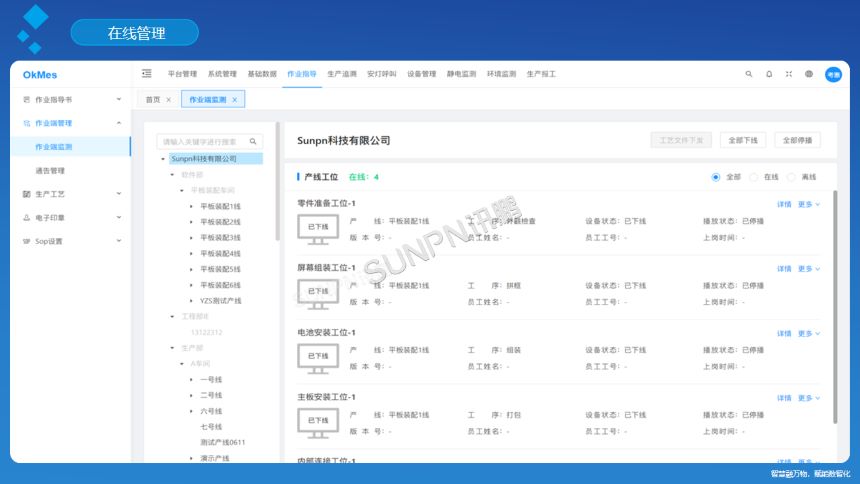Collapse the 作业端管理 sidebar menu chevron
The height and width of the screenshot is (484, 860).
[x=119, y=123]
